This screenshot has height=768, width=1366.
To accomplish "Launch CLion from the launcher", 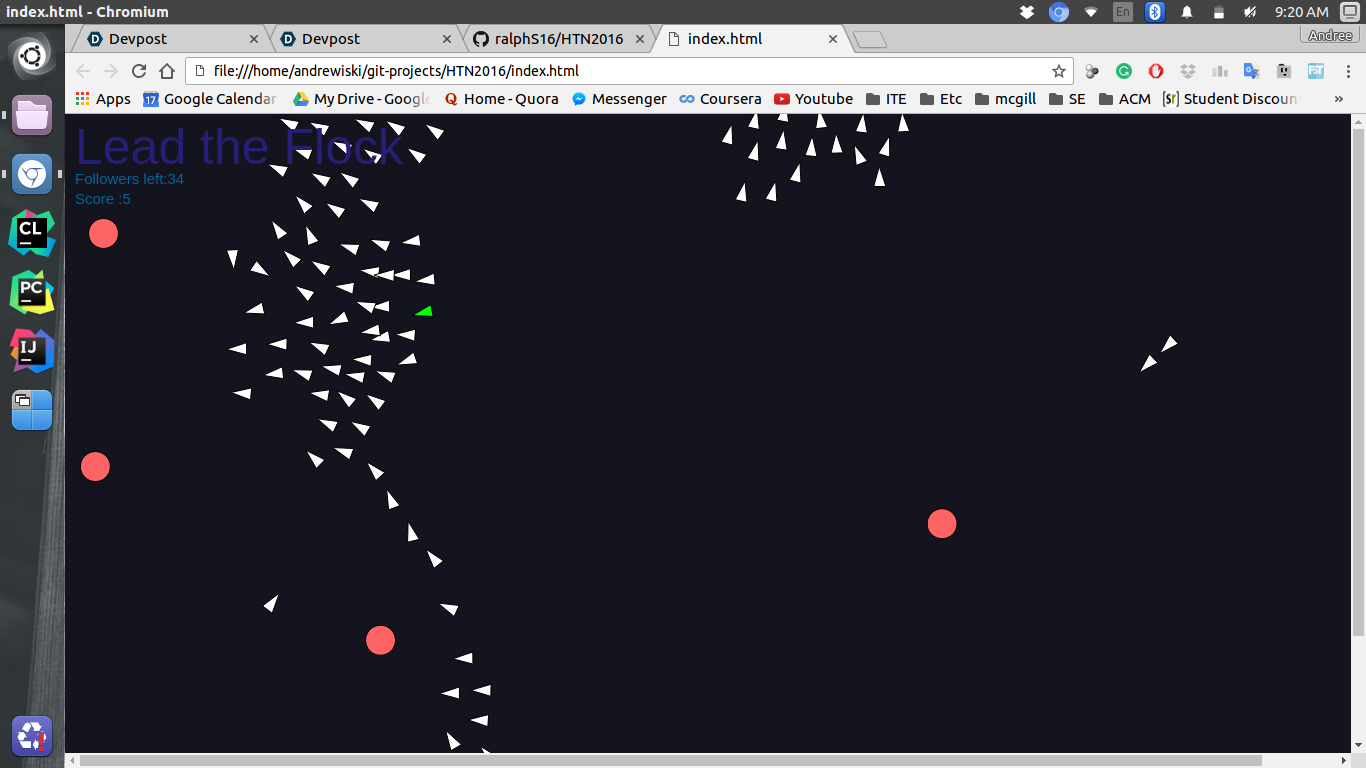I will coord(32,233).
